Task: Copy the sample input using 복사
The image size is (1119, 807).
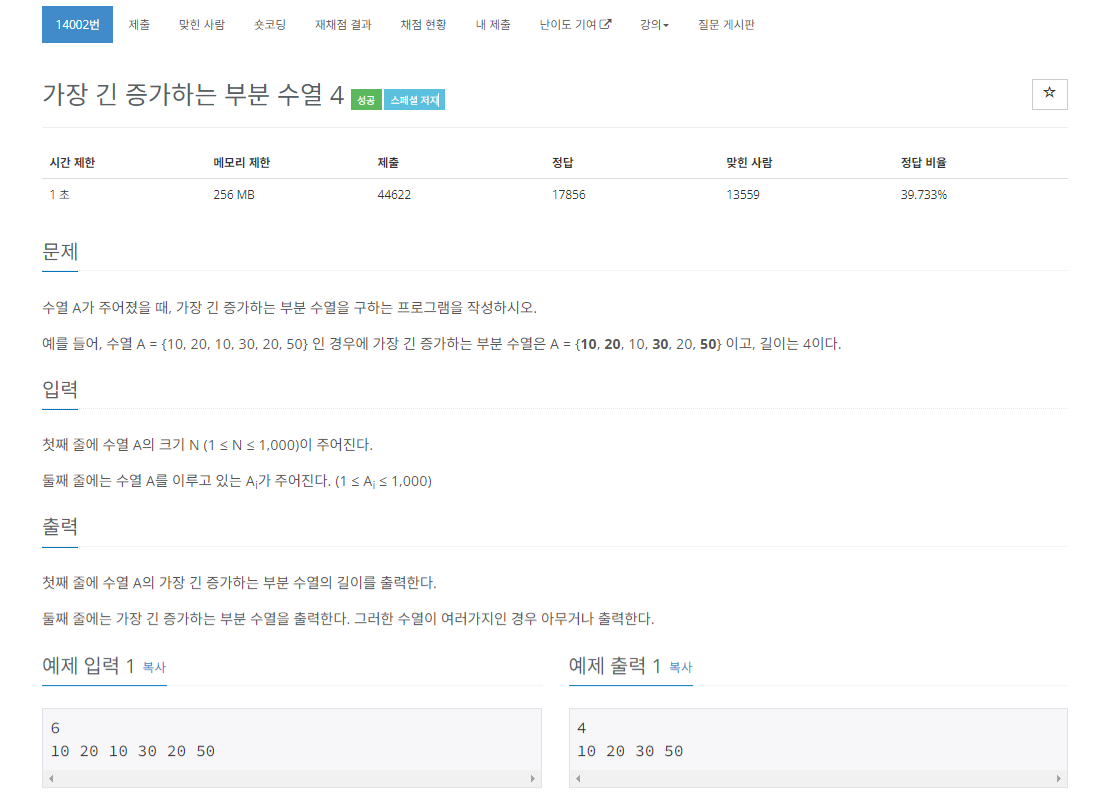Action: [x=154, y=667]
